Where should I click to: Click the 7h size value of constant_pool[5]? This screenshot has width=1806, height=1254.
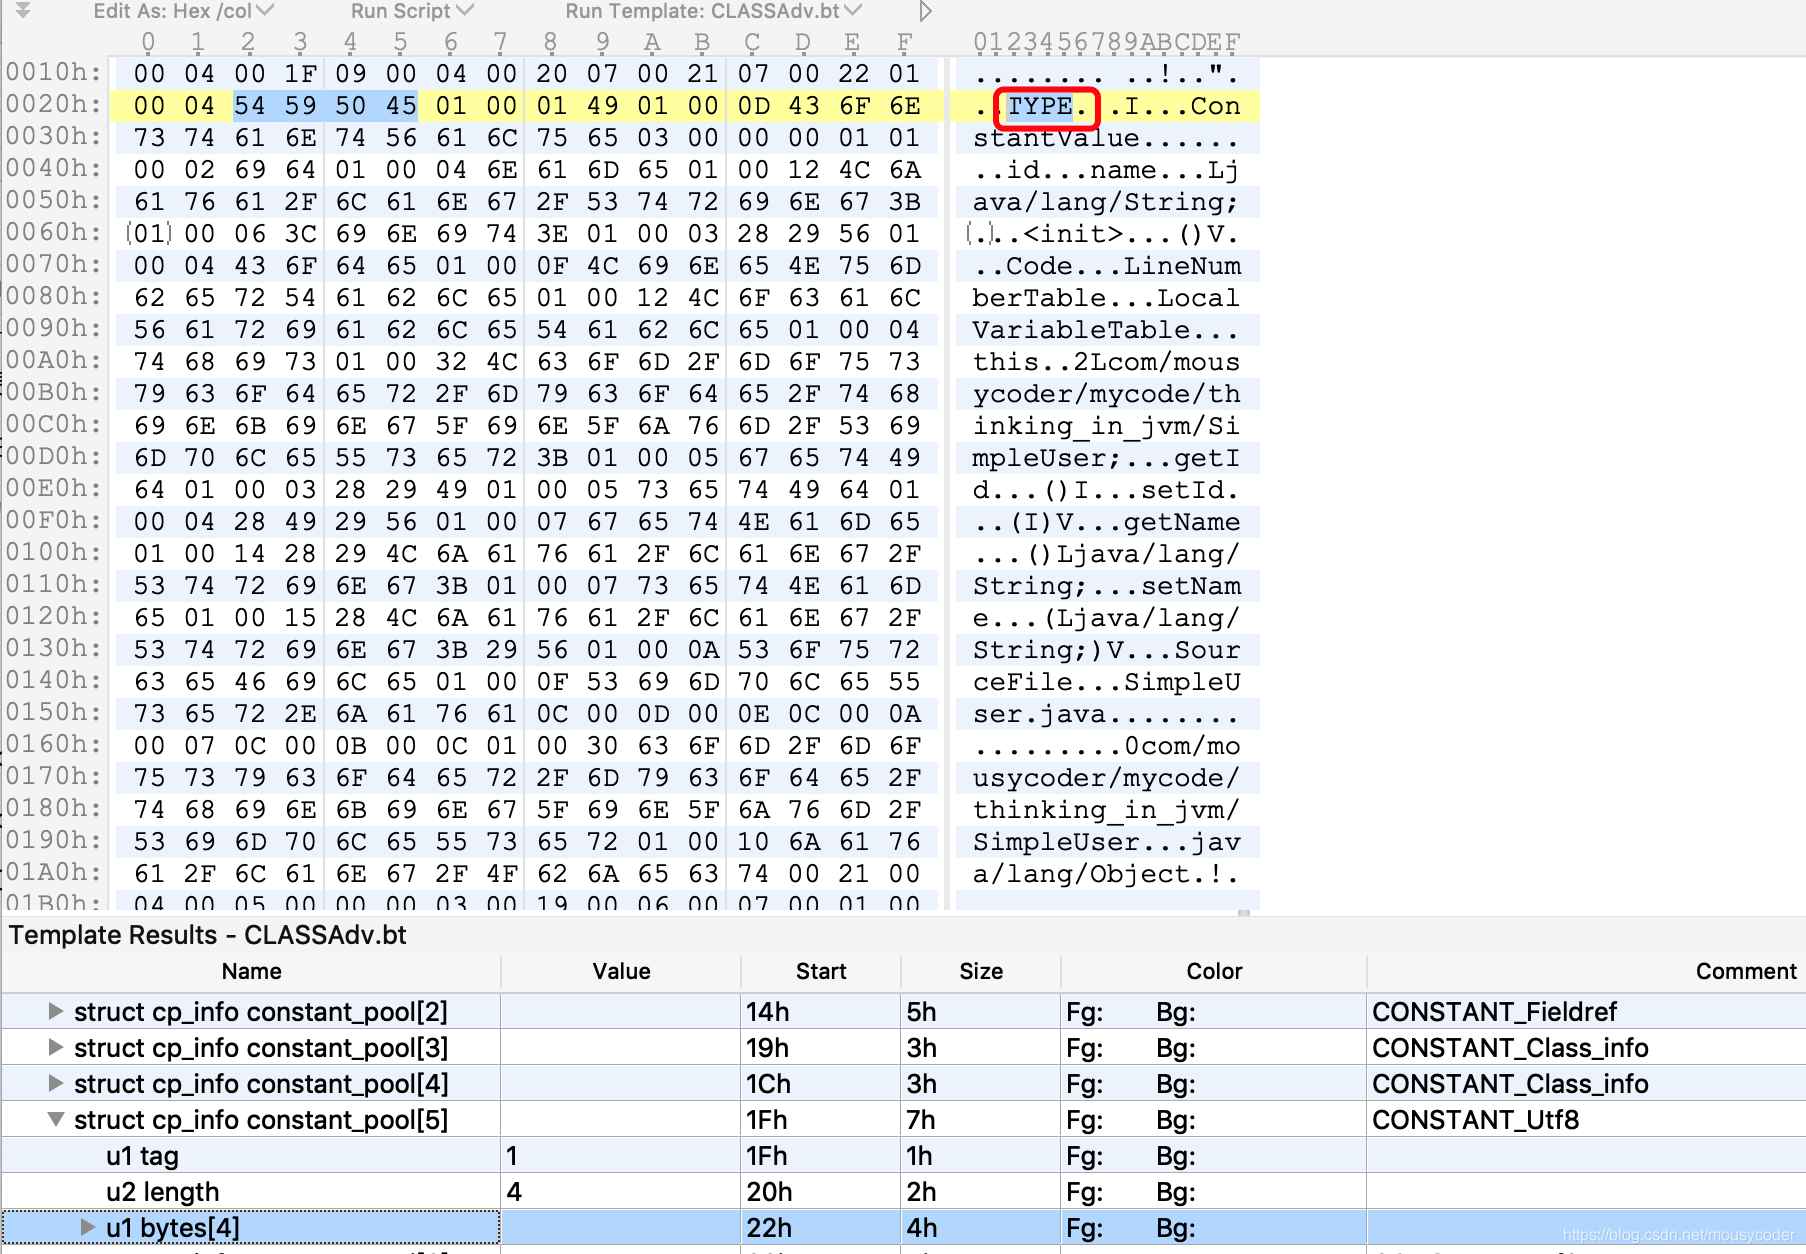click(x=921, y=1120)
